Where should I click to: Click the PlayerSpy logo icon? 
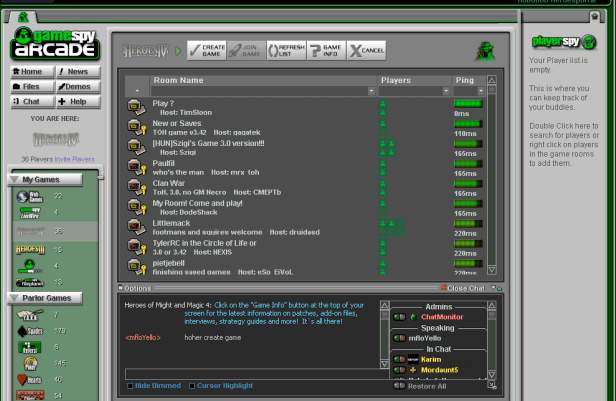coord(588,42)
